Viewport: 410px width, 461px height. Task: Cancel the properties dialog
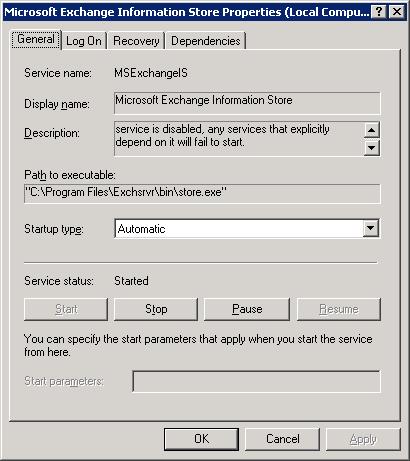tap(283, 439)
